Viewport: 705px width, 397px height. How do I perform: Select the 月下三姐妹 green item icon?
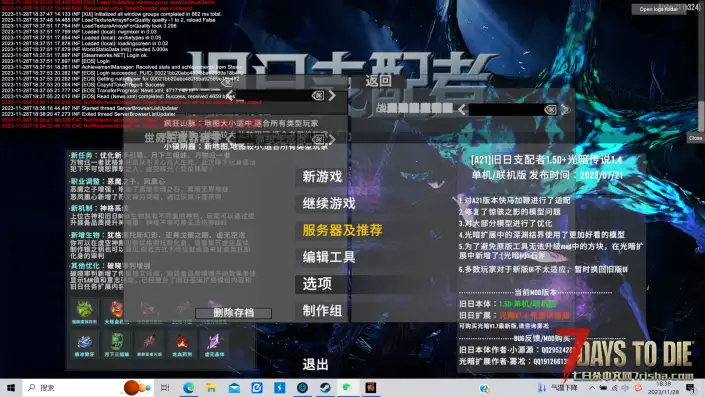pyautogui.click(x=116, y=342)
